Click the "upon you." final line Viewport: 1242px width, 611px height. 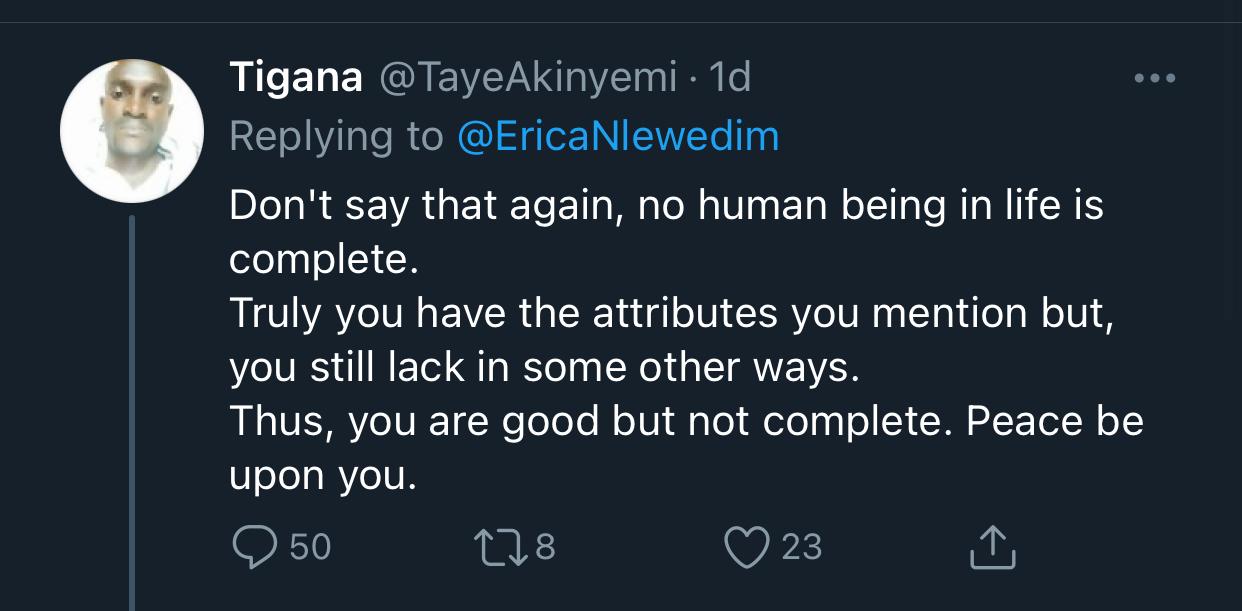[322, 475]
